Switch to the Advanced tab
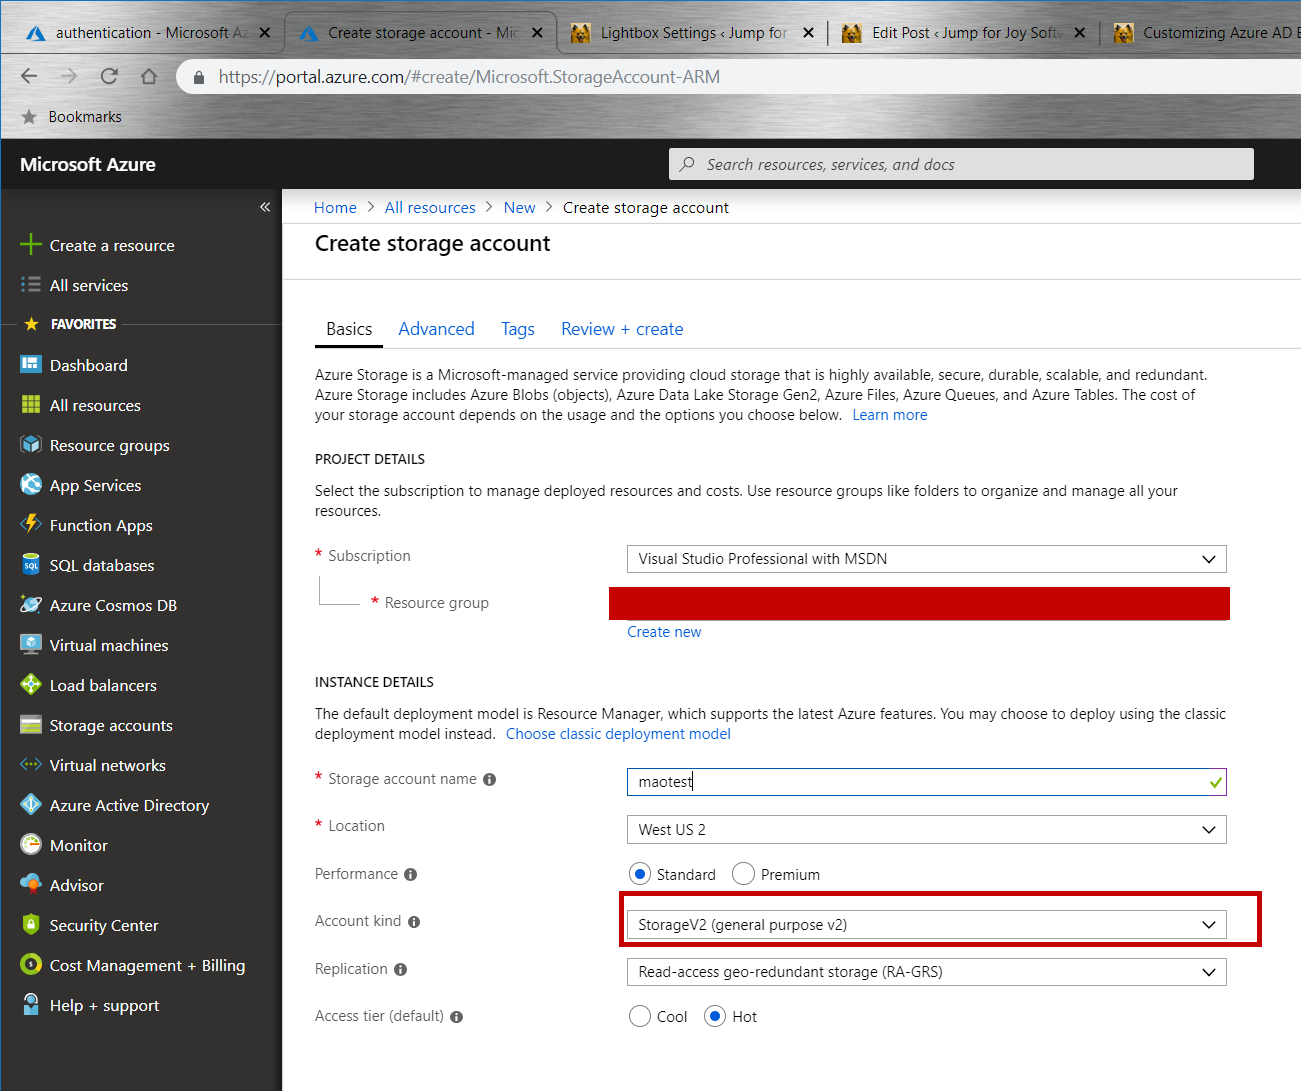Image resolution: width=1301 pixels, height=1091 pixels. pos(436,329)
